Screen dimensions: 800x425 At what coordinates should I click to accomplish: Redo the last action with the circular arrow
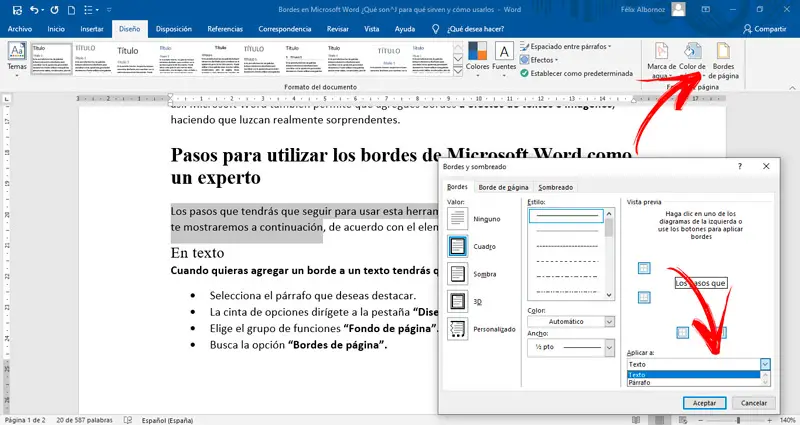[x=54, y=10]
